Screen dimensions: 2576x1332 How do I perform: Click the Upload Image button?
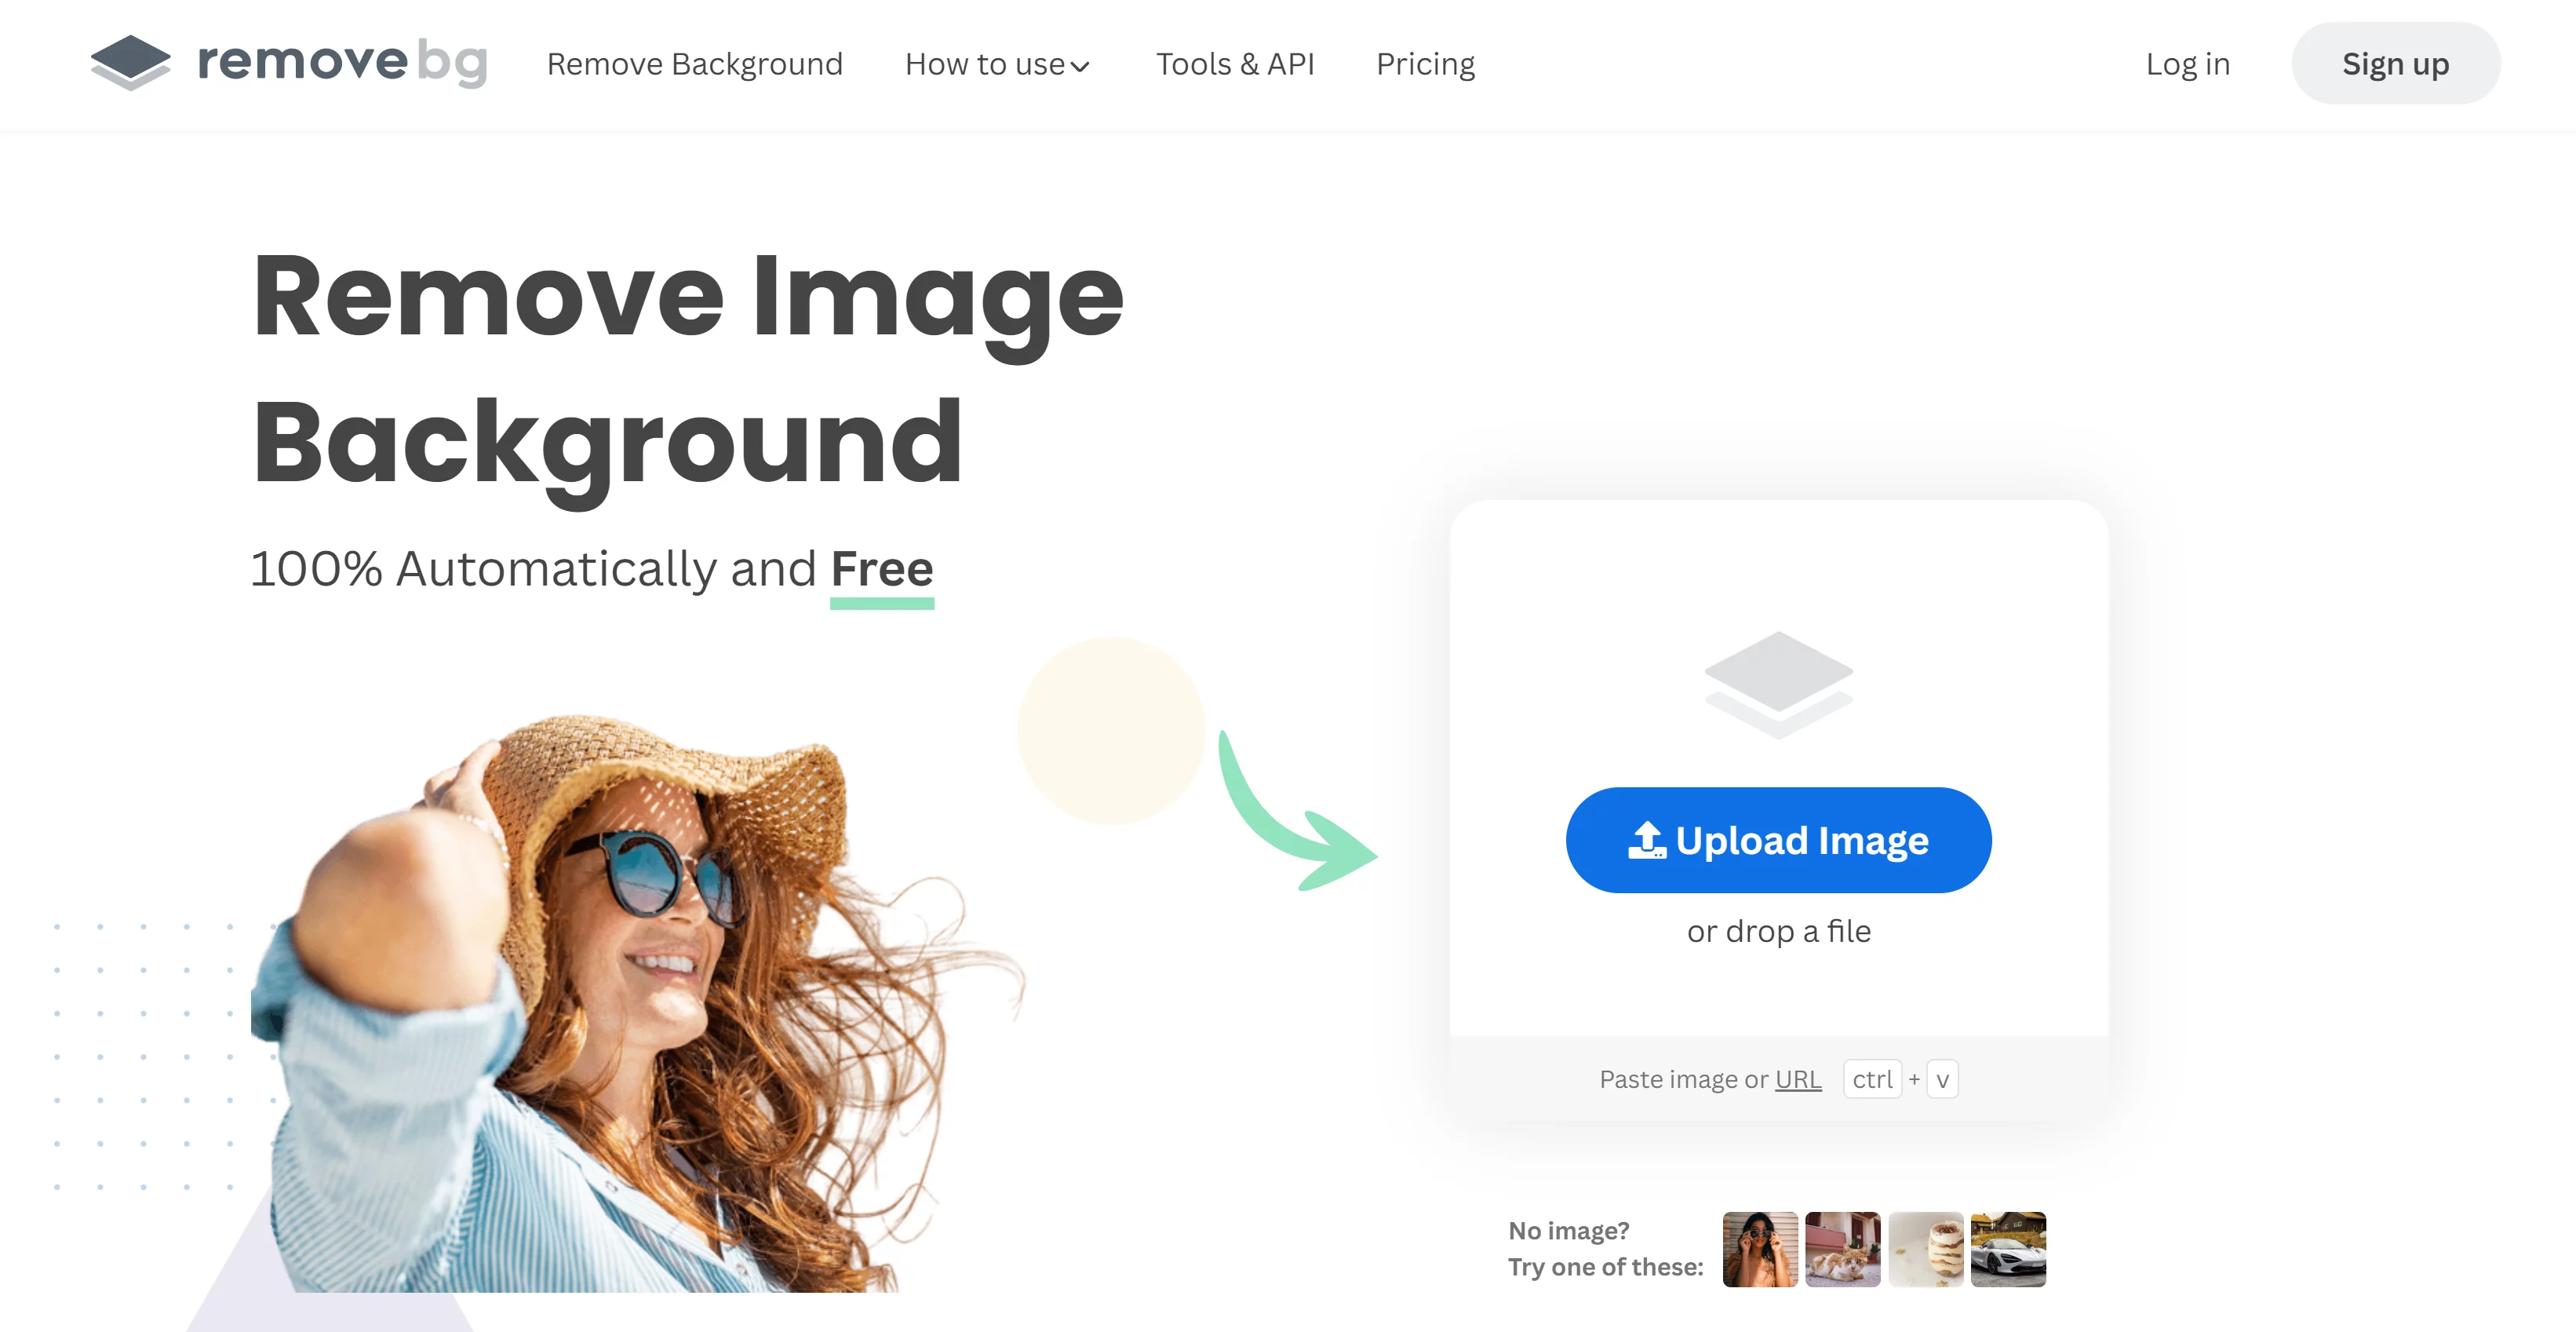point(1776,839)
